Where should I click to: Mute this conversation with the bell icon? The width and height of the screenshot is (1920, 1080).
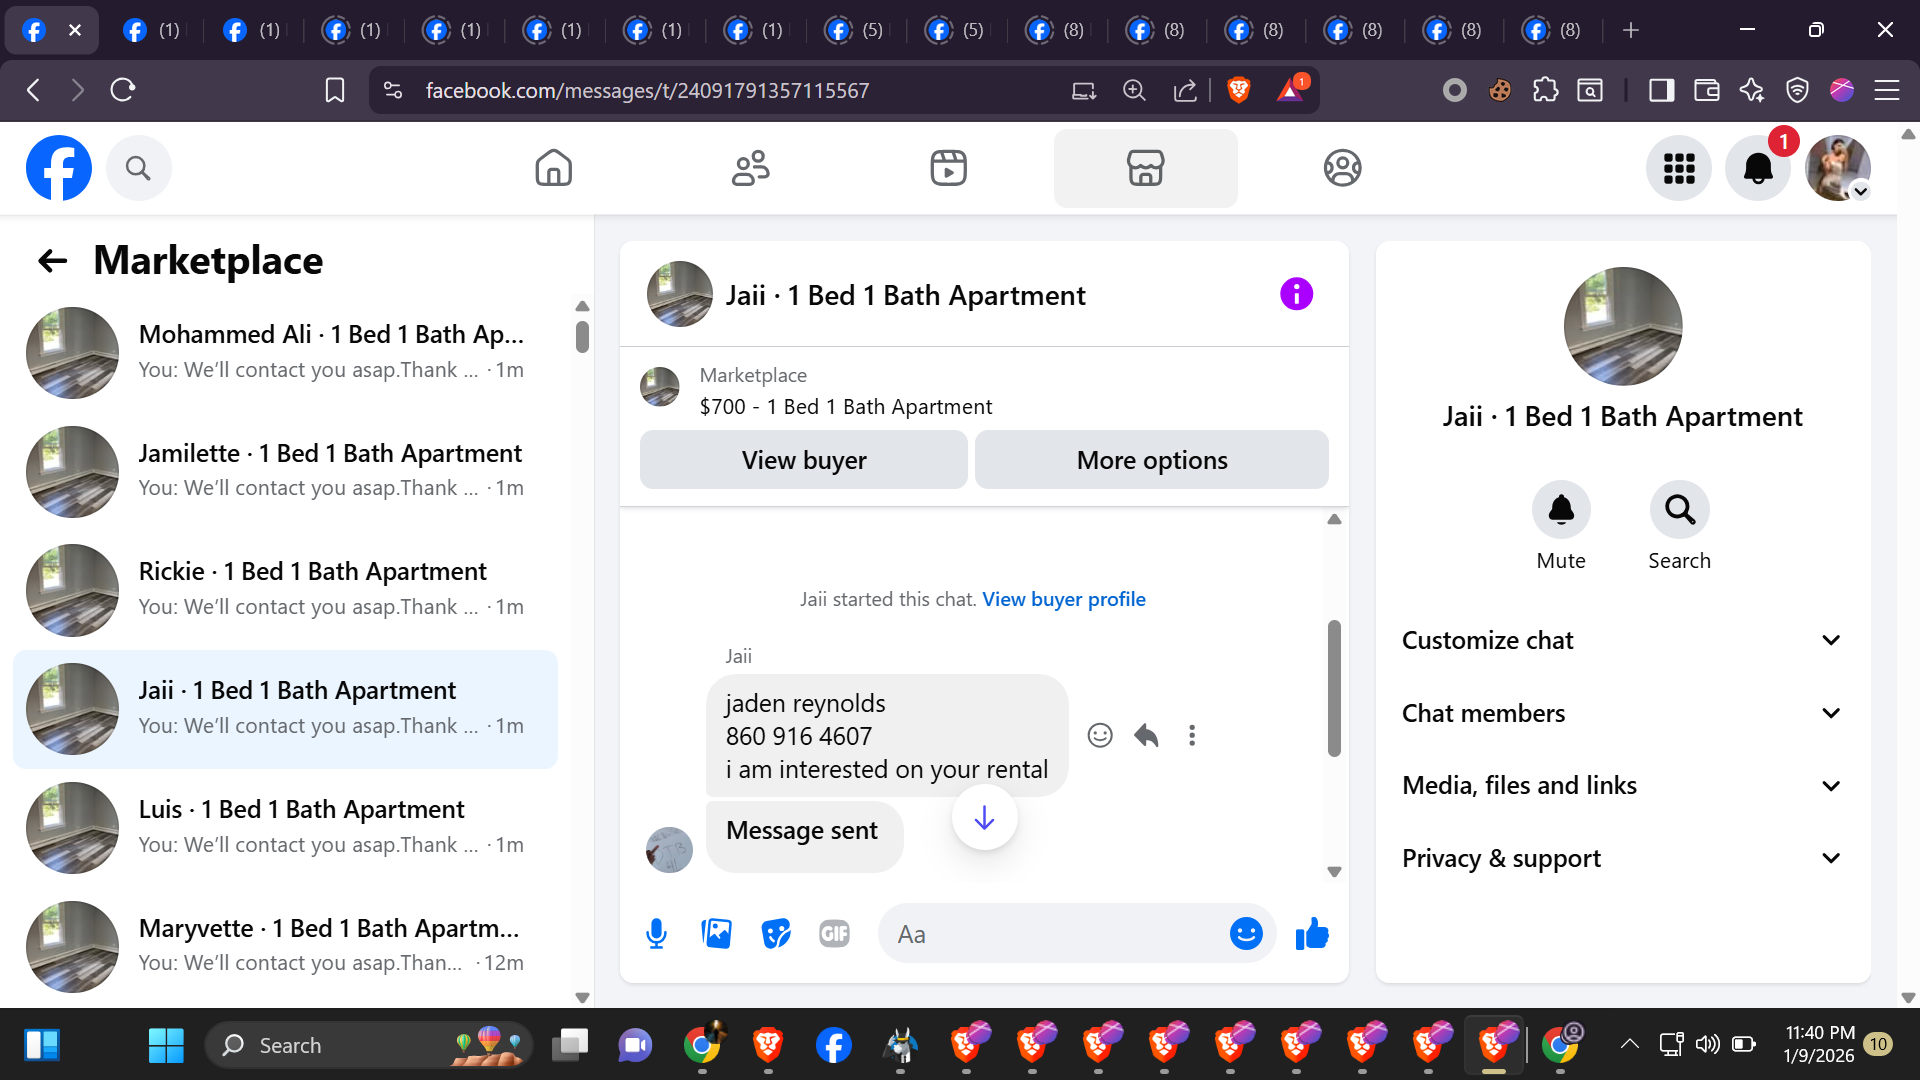pos(1560,510)
